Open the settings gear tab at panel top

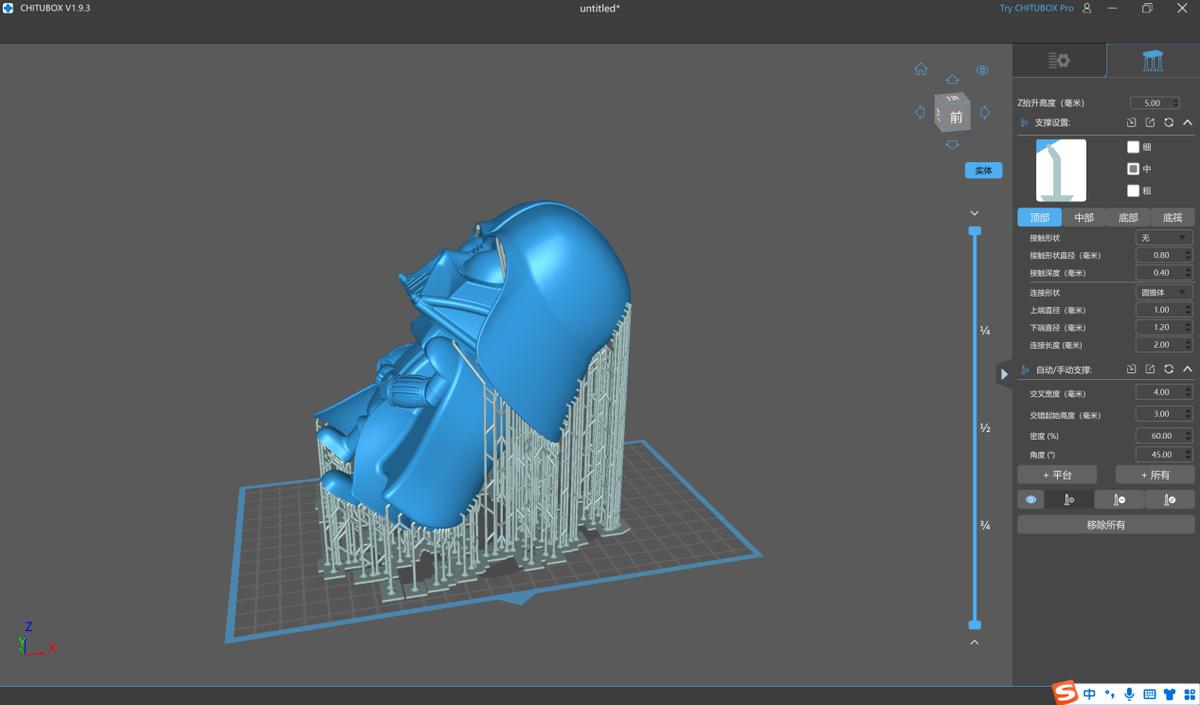click(x=1059, y=60)
